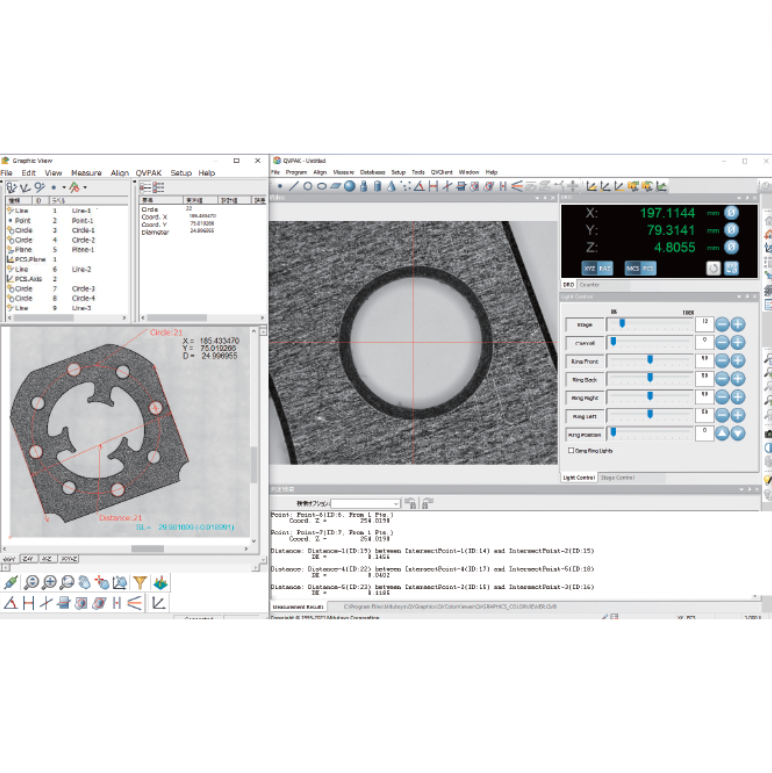Select Circle-3 row in the feature list
Screen dimensions: 772x773
tap(82, 289)
